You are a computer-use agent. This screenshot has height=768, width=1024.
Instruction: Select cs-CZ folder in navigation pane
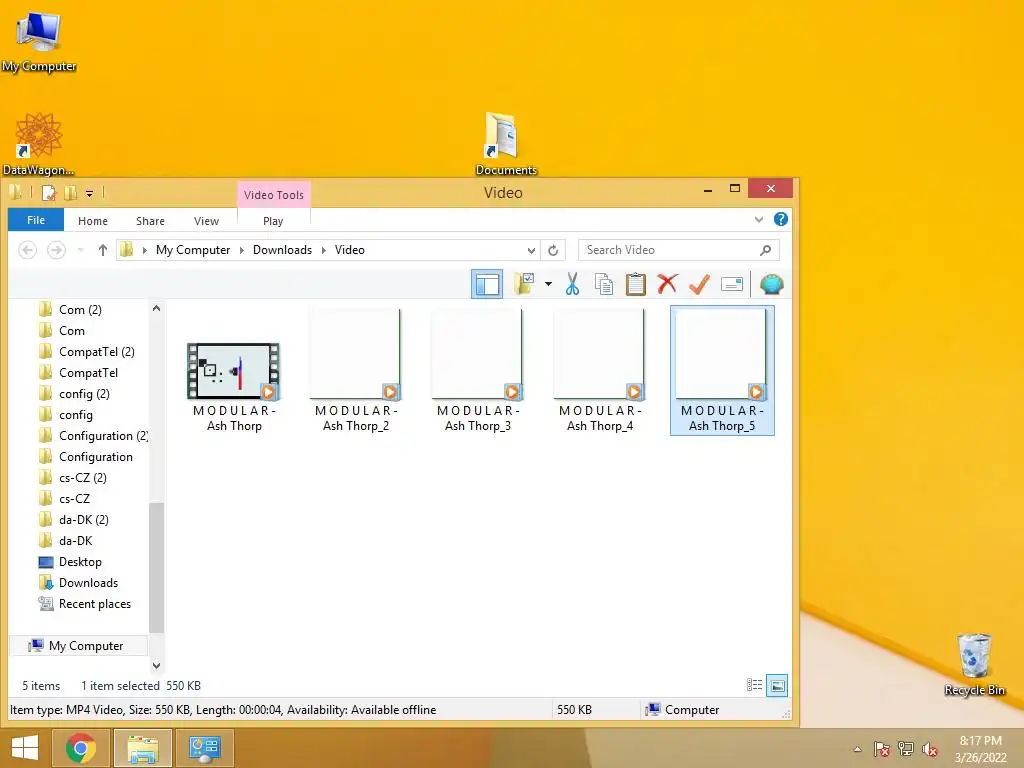(x=74, y=499)
